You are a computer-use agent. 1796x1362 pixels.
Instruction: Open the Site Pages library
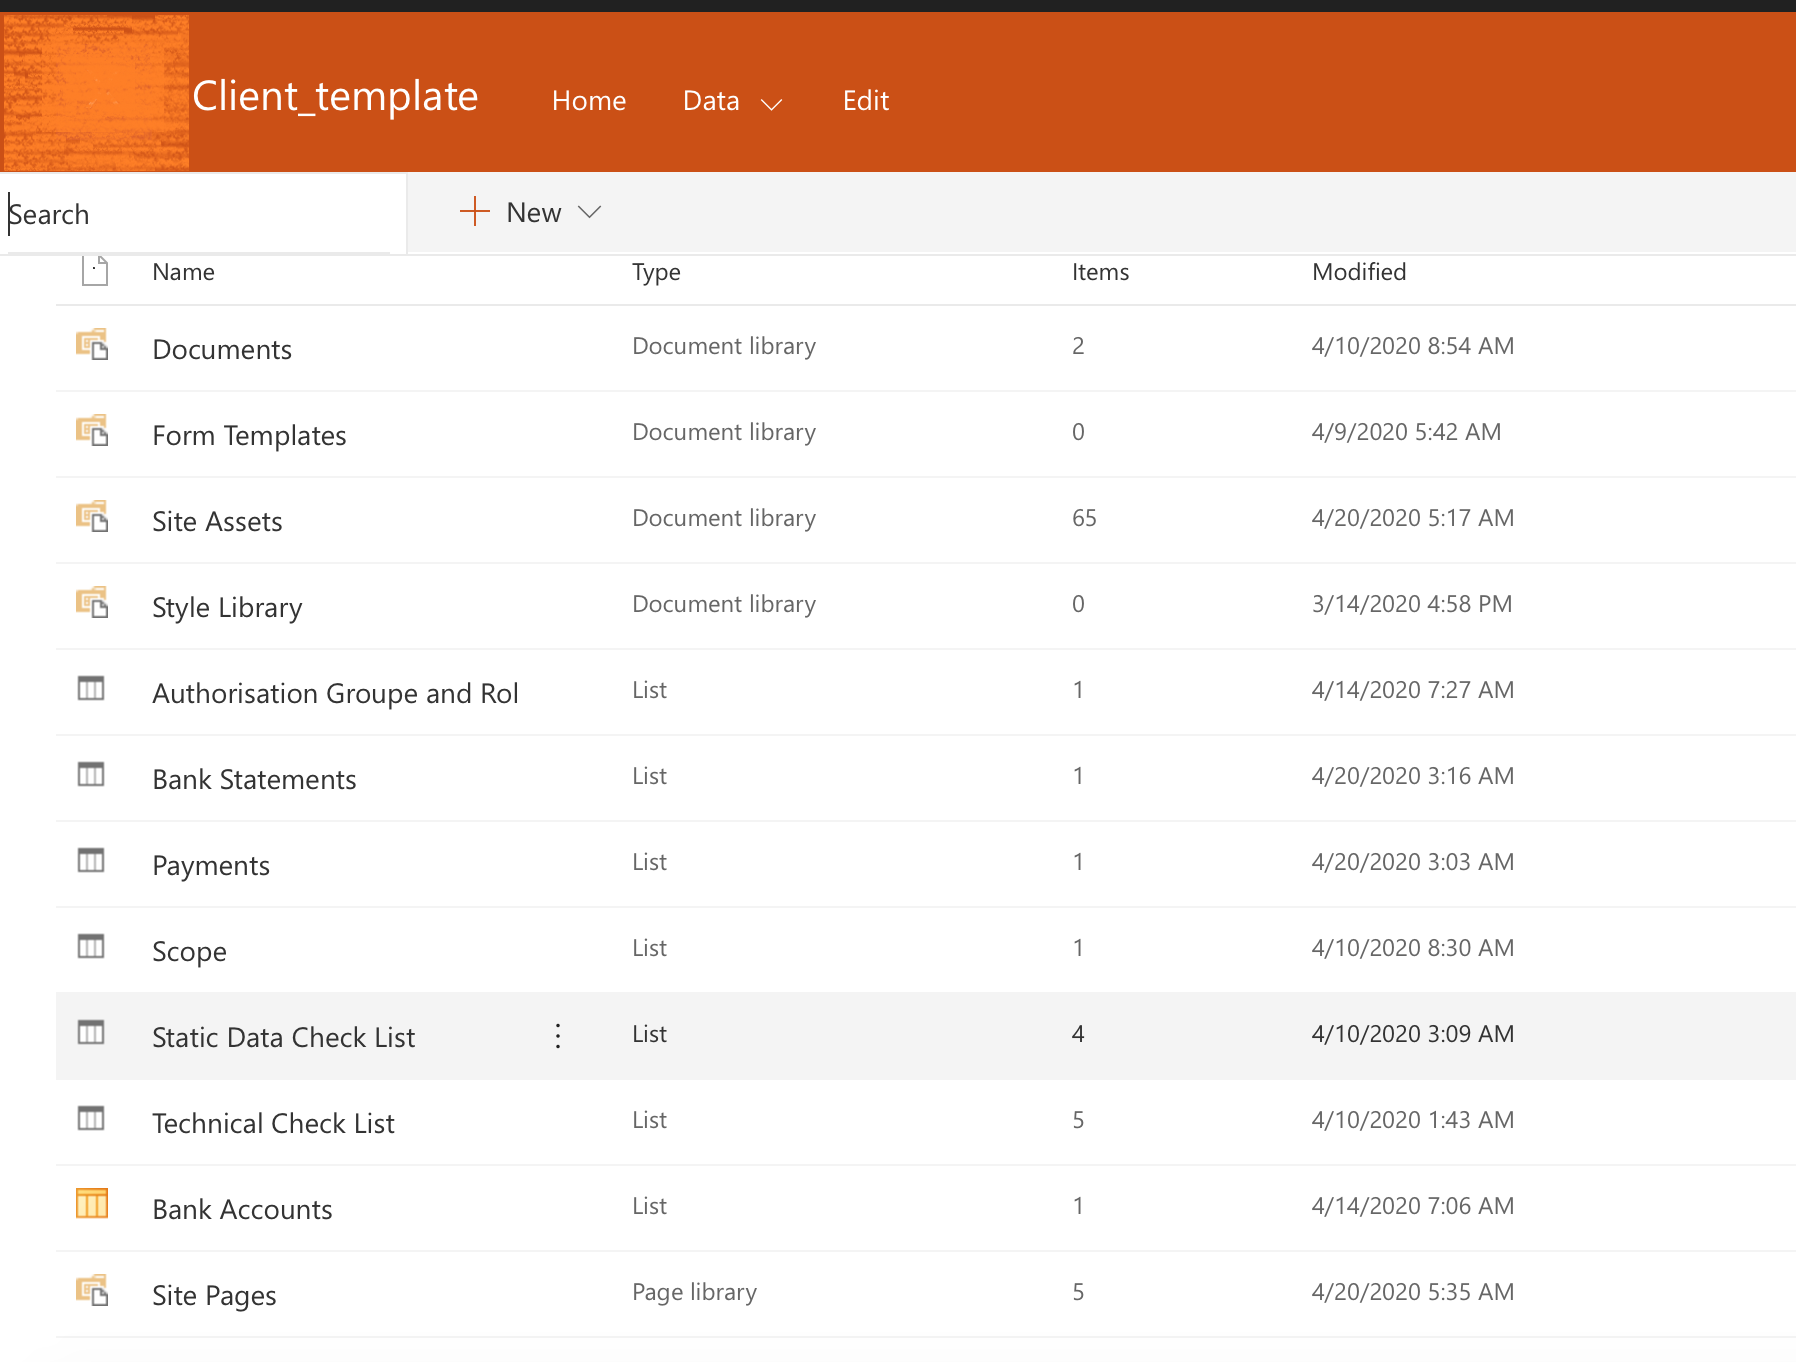point(214,1296)
